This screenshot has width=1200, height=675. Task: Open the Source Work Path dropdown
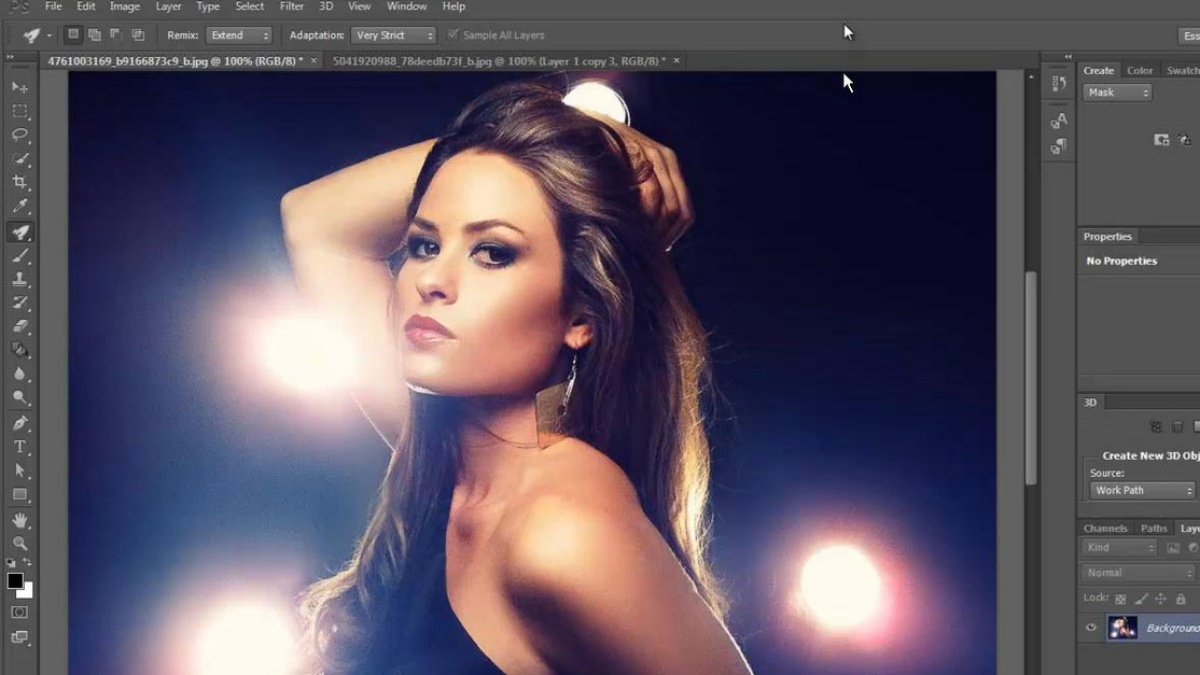pos(1142,490)
